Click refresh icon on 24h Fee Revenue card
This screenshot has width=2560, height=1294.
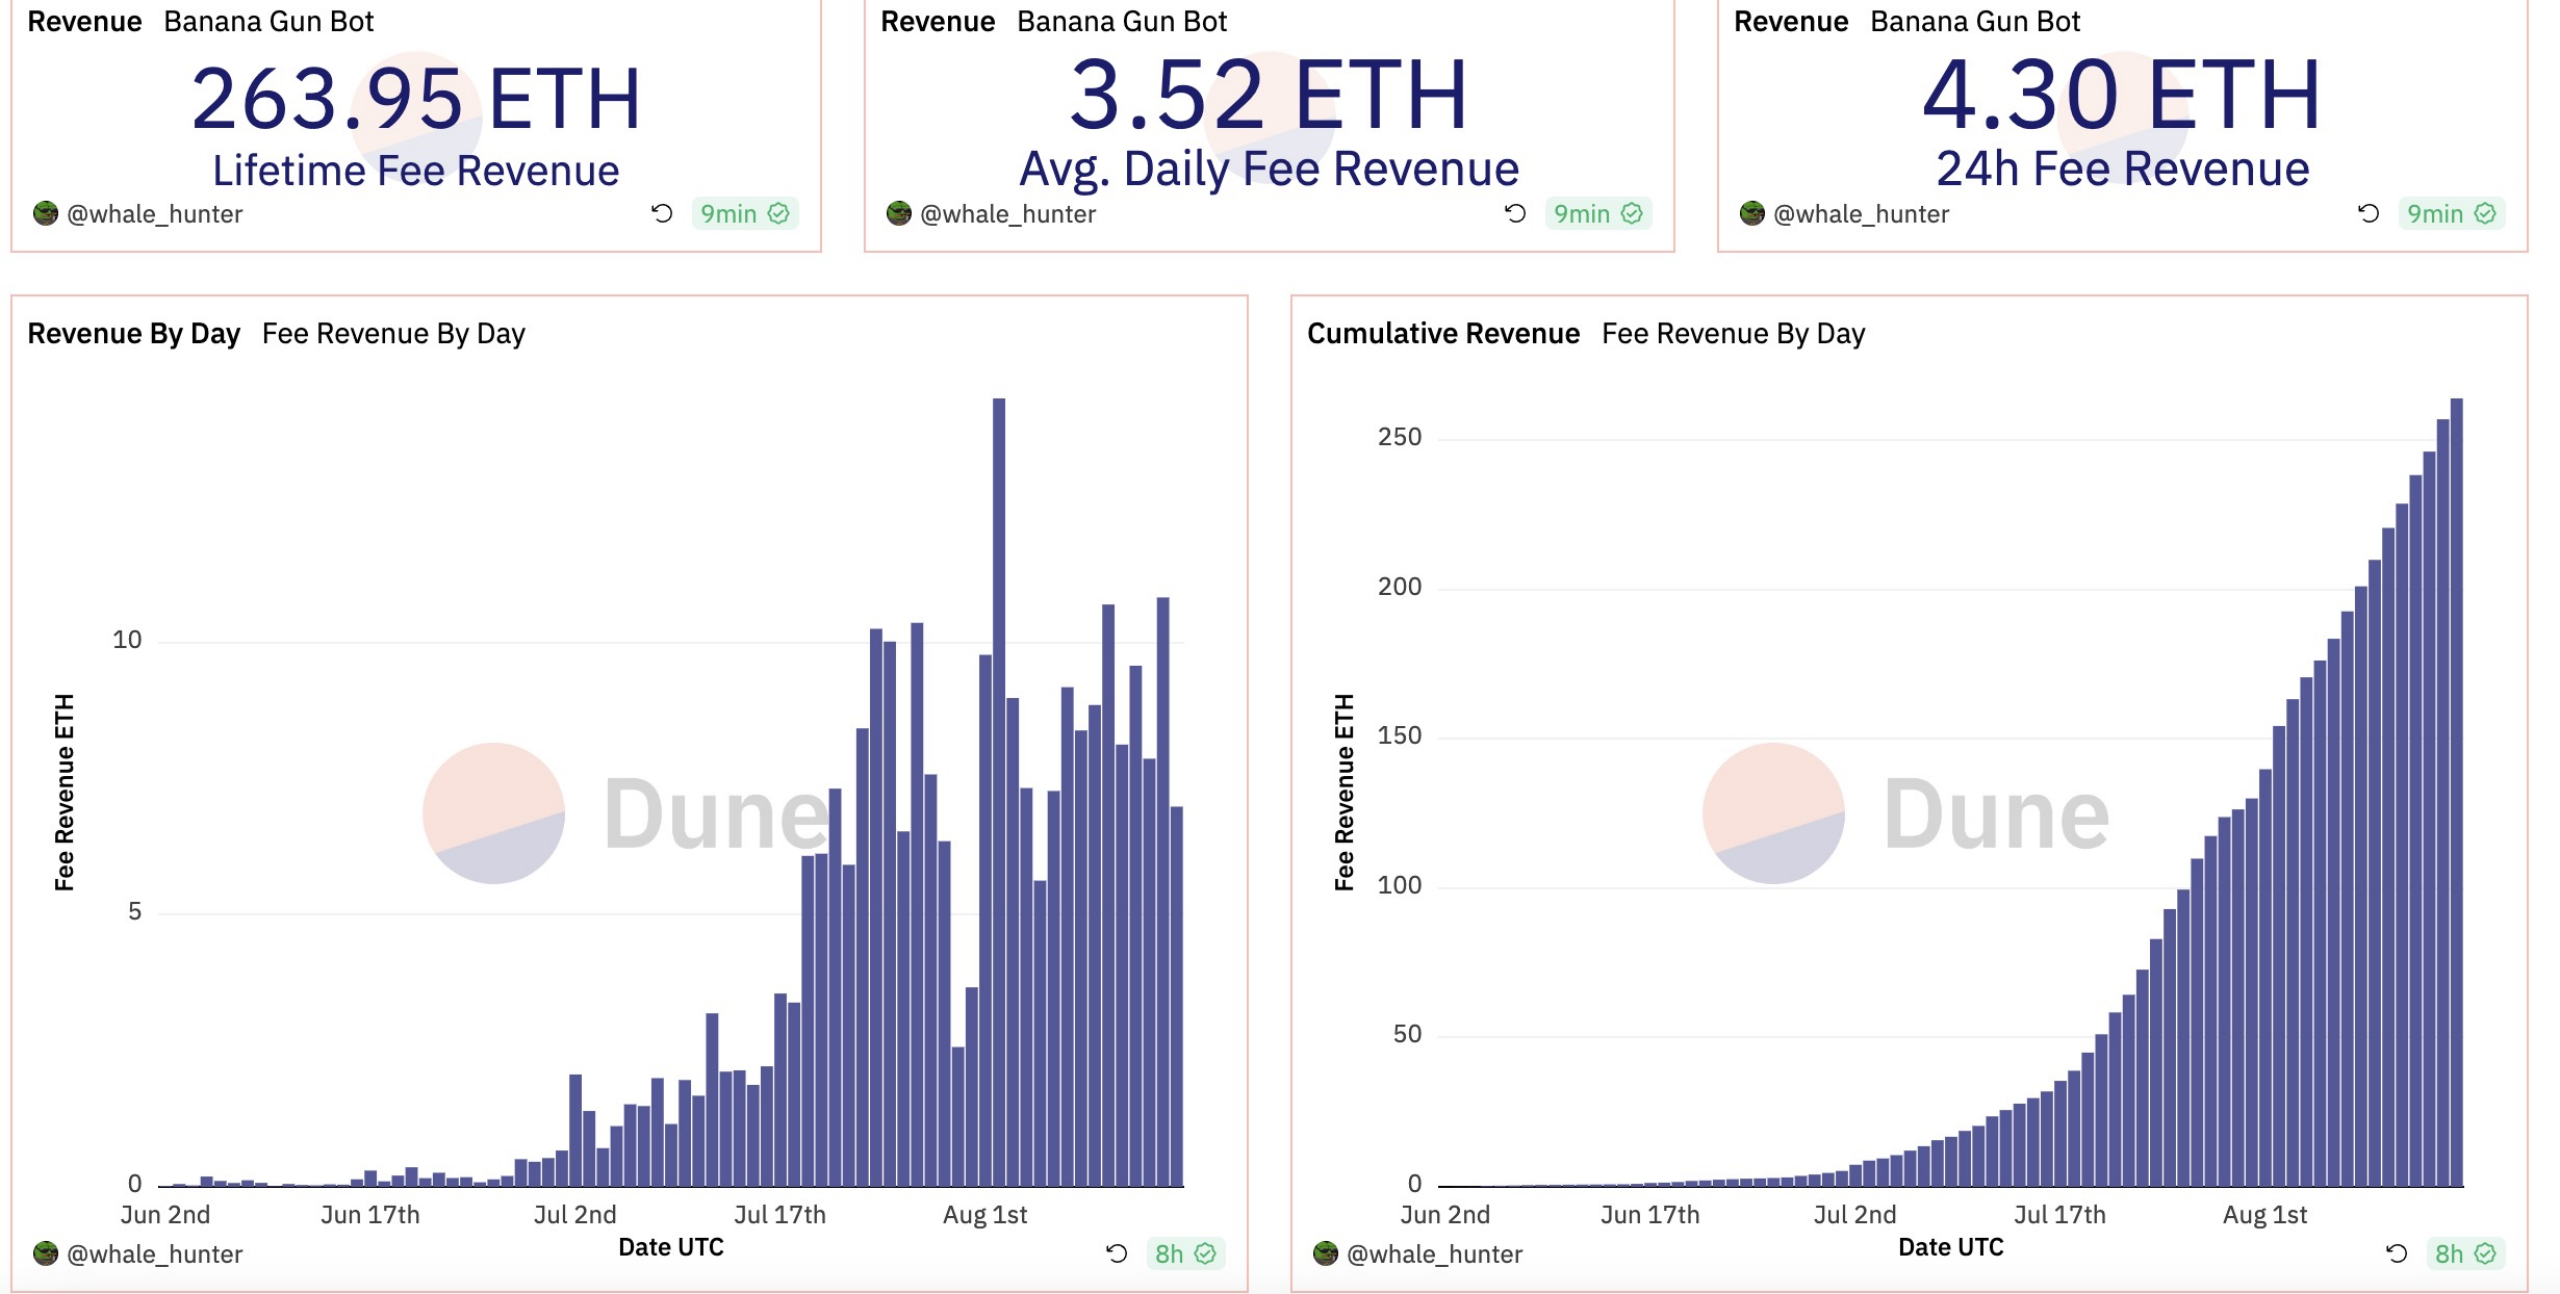[2368, 213]
